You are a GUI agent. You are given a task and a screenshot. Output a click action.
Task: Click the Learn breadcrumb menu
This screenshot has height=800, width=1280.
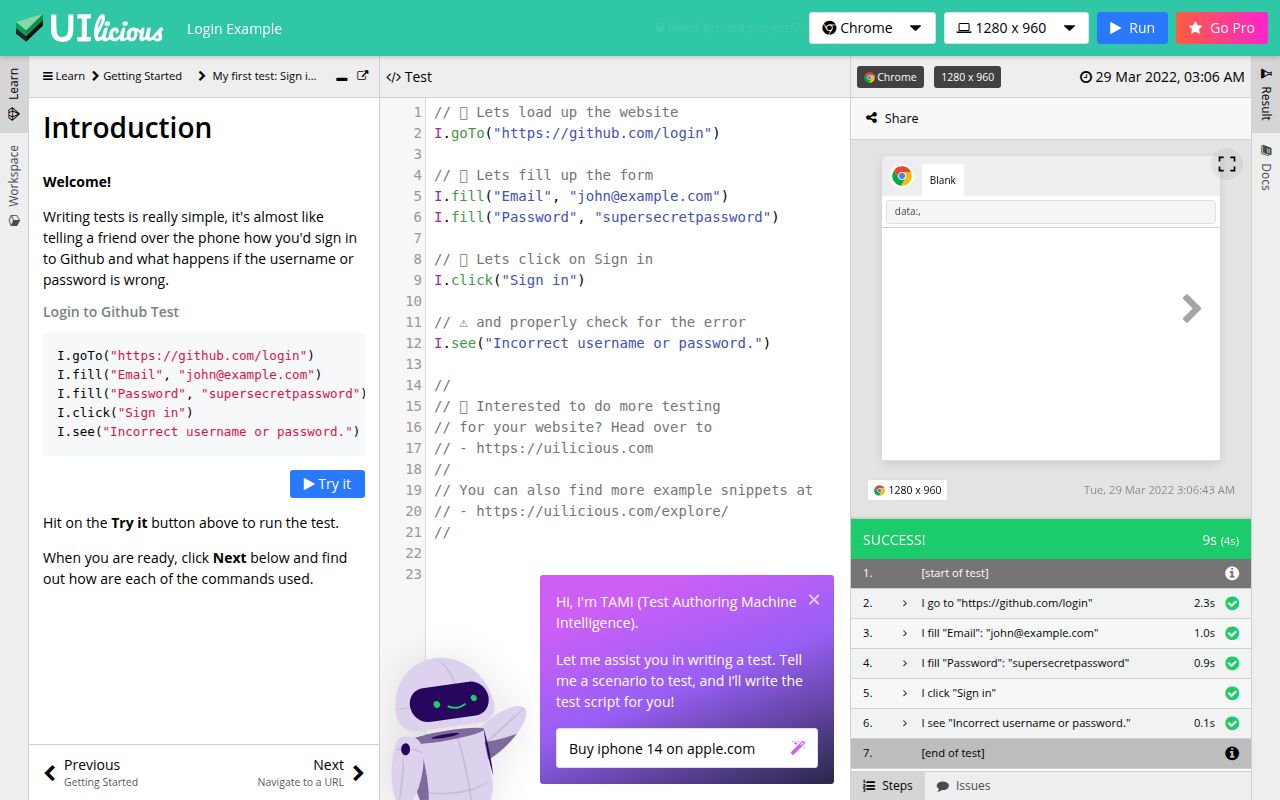pos(63,76)
